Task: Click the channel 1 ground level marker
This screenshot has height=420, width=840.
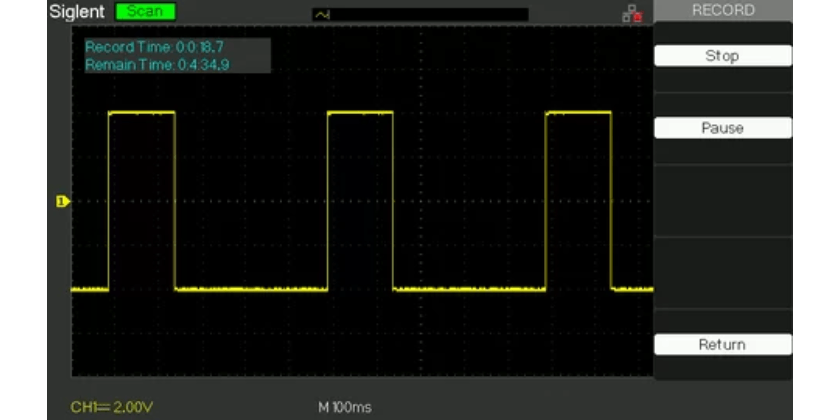Action: 62,202
